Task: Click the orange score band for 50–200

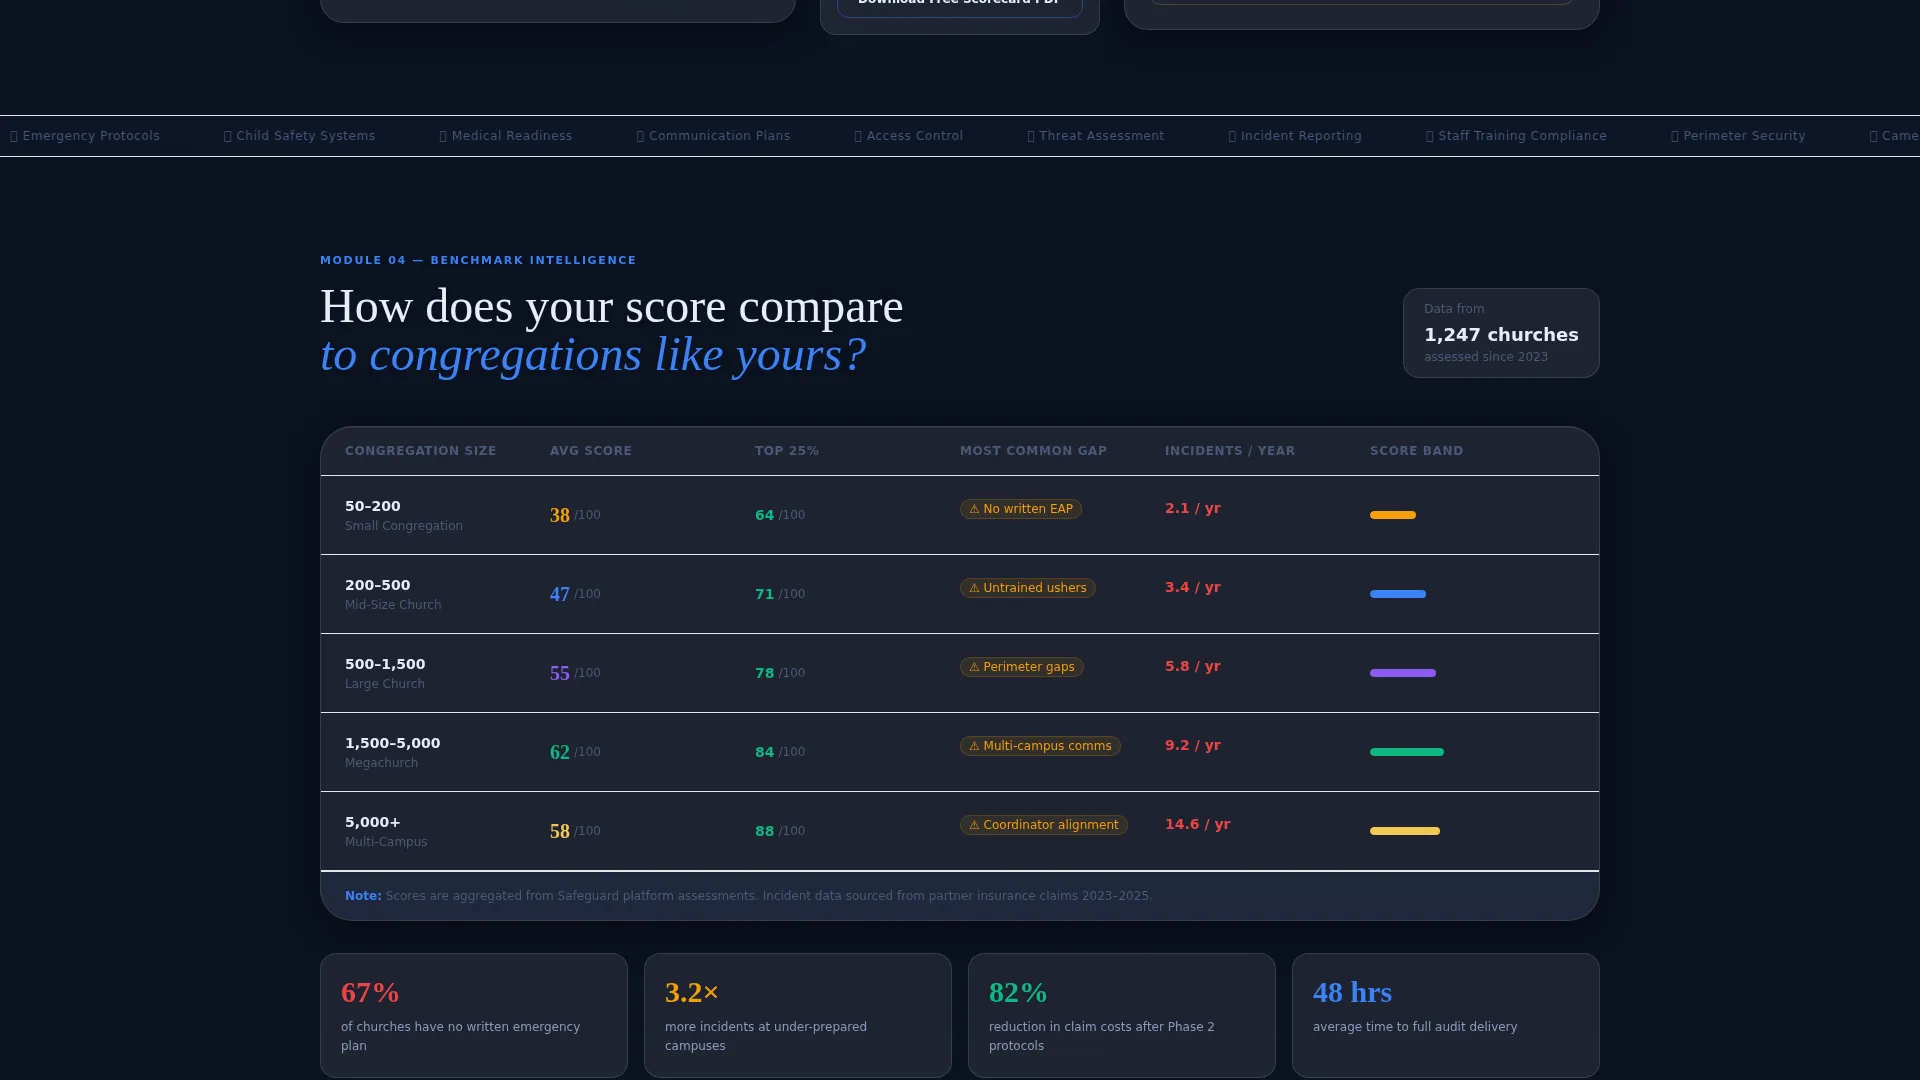Action: (1393, 515)
